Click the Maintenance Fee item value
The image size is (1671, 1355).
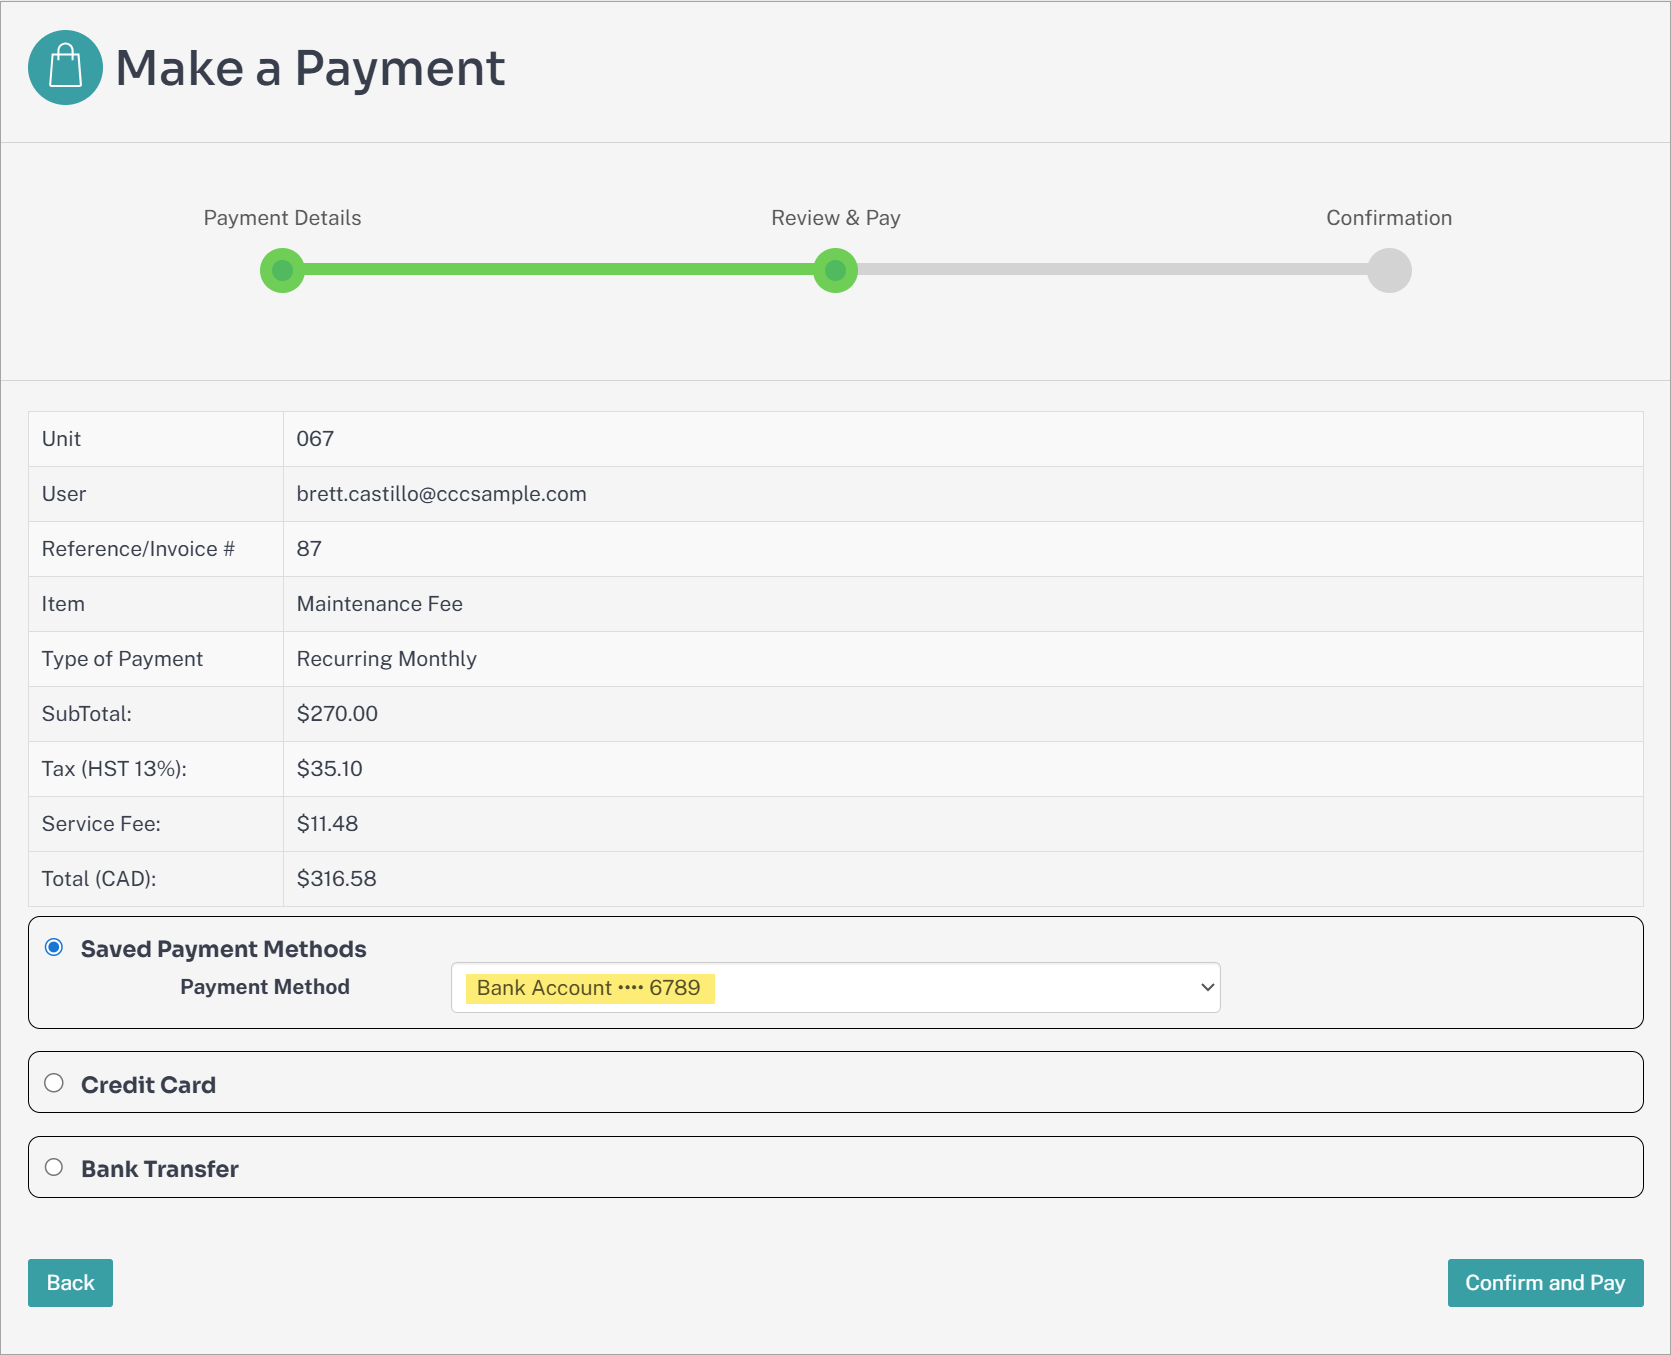pyautogui.click(x=379, y=604)
